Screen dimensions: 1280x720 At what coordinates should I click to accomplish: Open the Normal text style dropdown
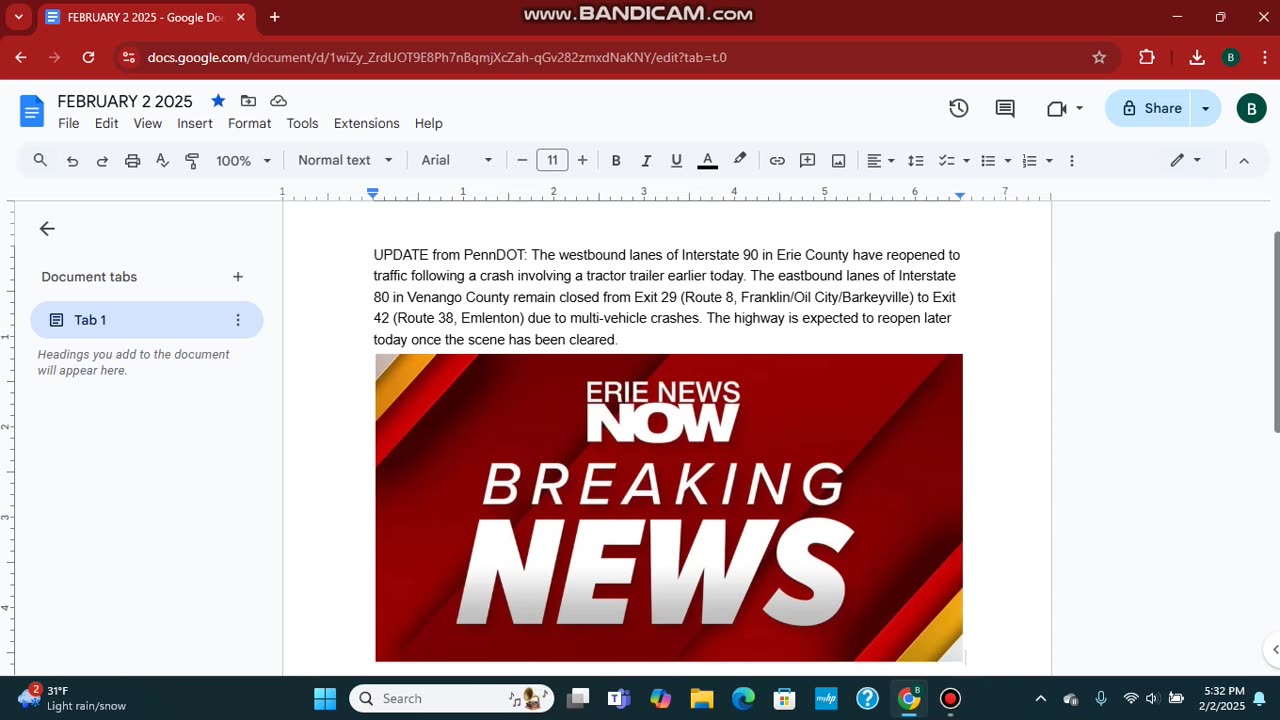click(345, 160)
